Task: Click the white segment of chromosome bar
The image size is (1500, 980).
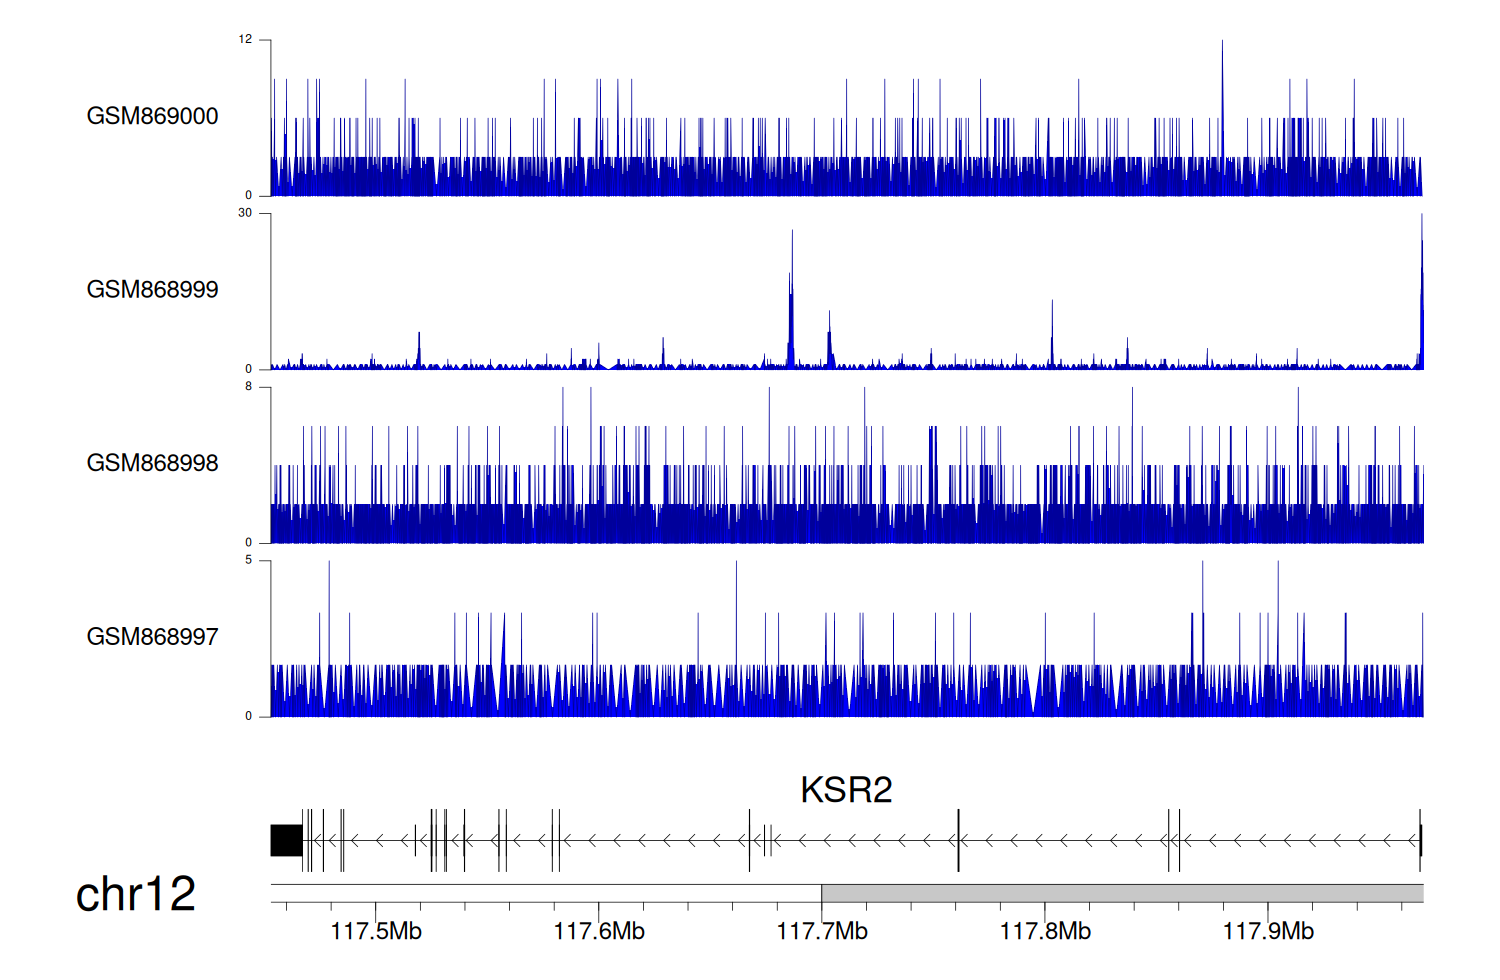Action: (546, 893)
